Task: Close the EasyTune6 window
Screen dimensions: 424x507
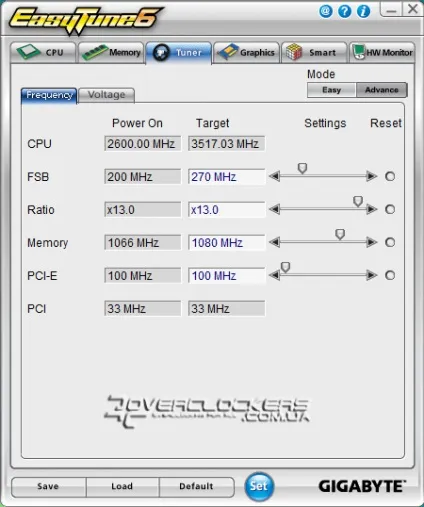Action: click(412, 9)
